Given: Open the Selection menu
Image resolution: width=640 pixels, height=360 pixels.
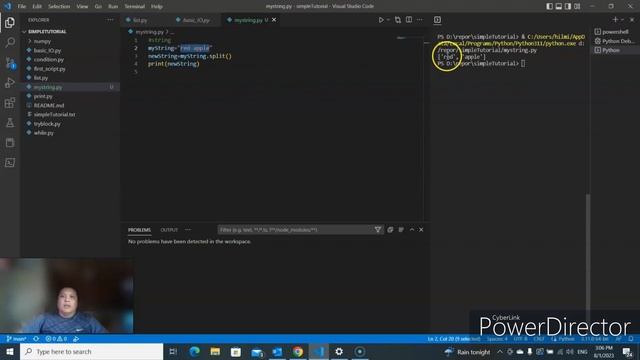Looking at the screenshot, I should coord(59,7).
